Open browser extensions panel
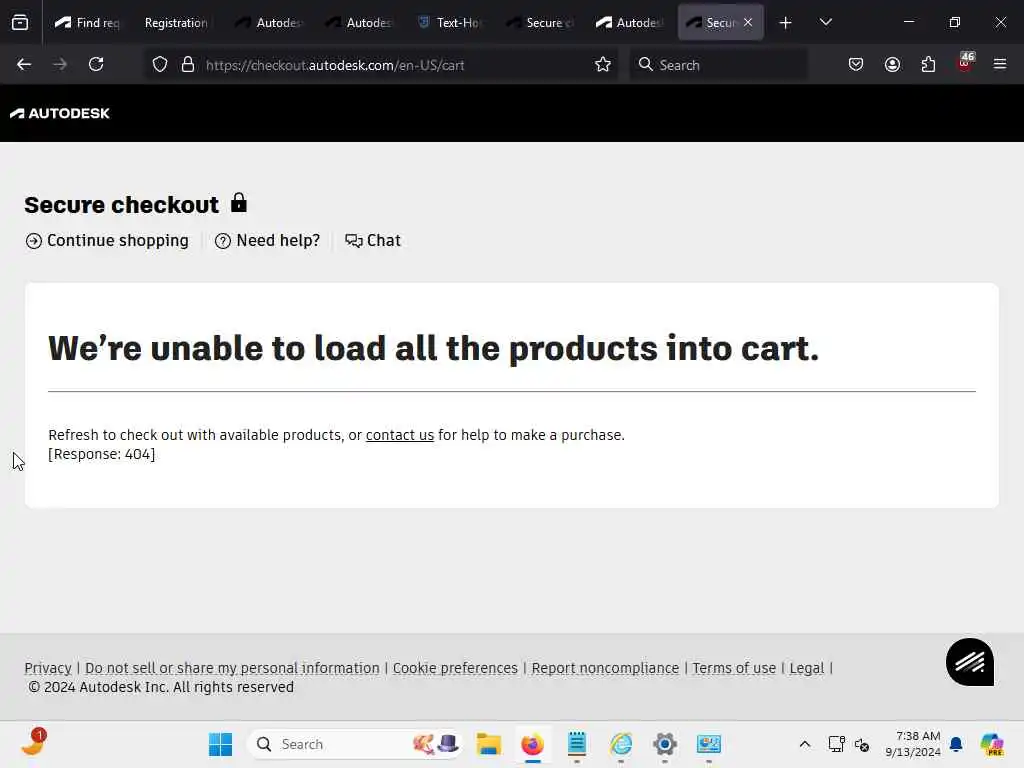The width and height of the screenshot is (1024, 768). pyautogui.click(x=928, y=65)
